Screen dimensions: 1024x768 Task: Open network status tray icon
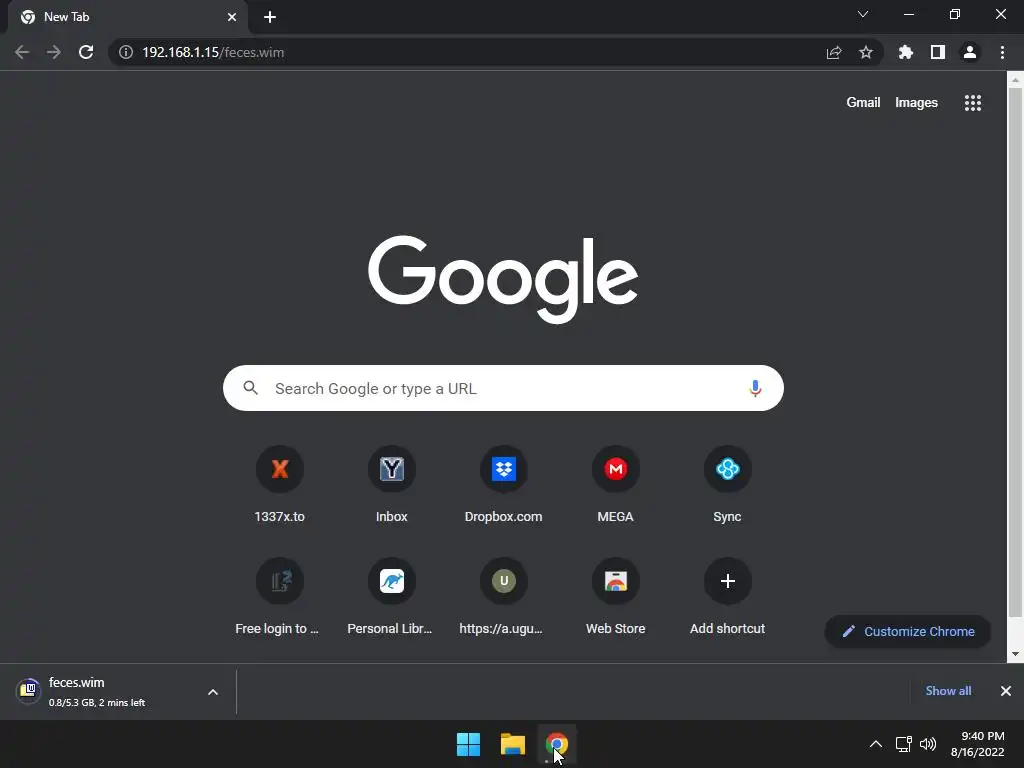pos(903,744)
